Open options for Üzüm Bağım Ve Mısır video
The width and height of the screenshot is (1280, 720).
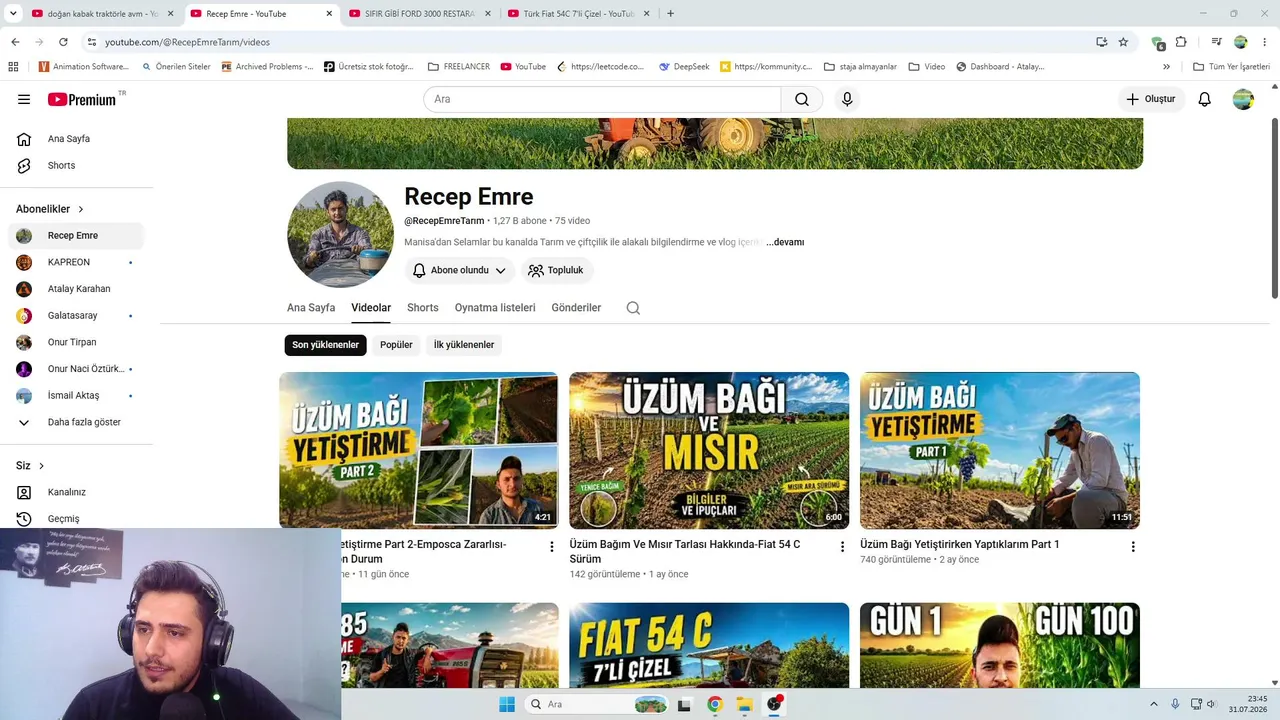point(842,547)
